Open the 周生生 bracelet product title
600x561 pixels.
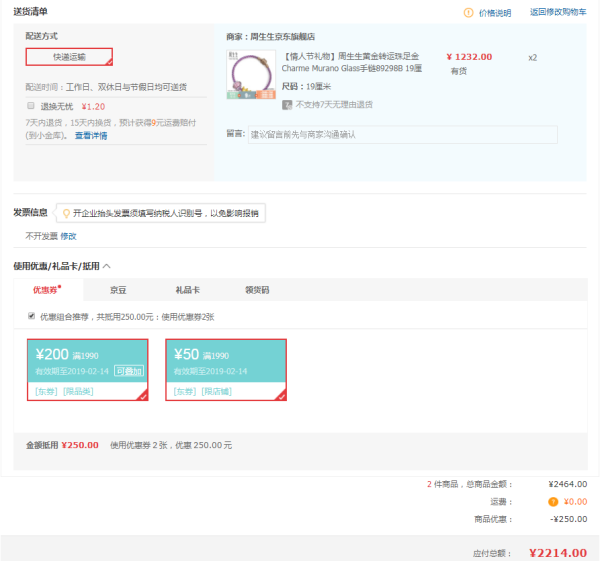point(352,62)
